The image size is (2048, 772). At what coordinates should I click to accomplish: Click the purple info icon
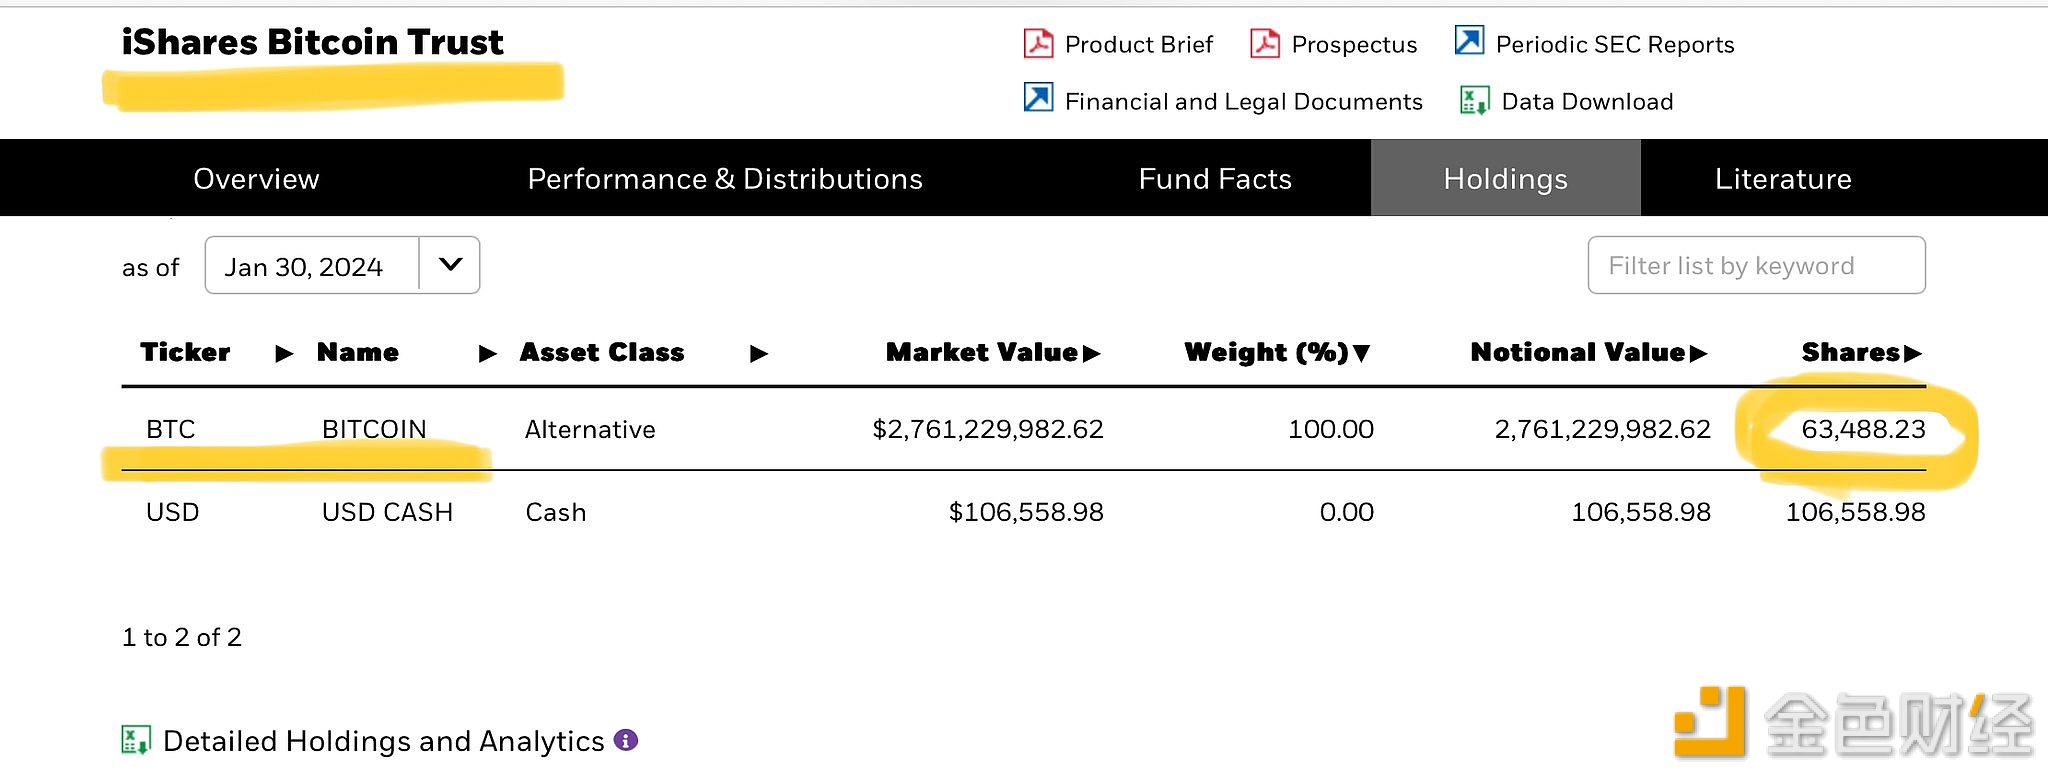[626, 740]
